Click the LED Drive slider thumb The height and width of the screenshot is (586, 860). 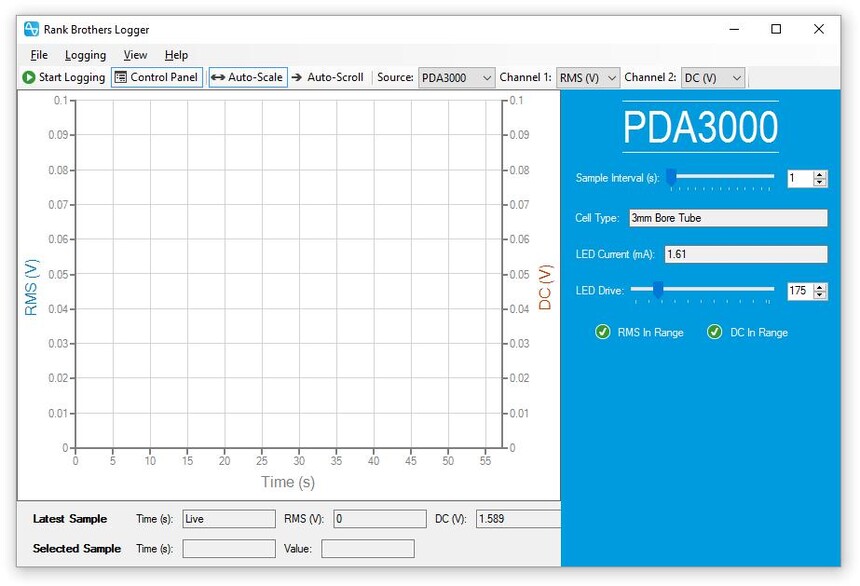pos(658,290)
